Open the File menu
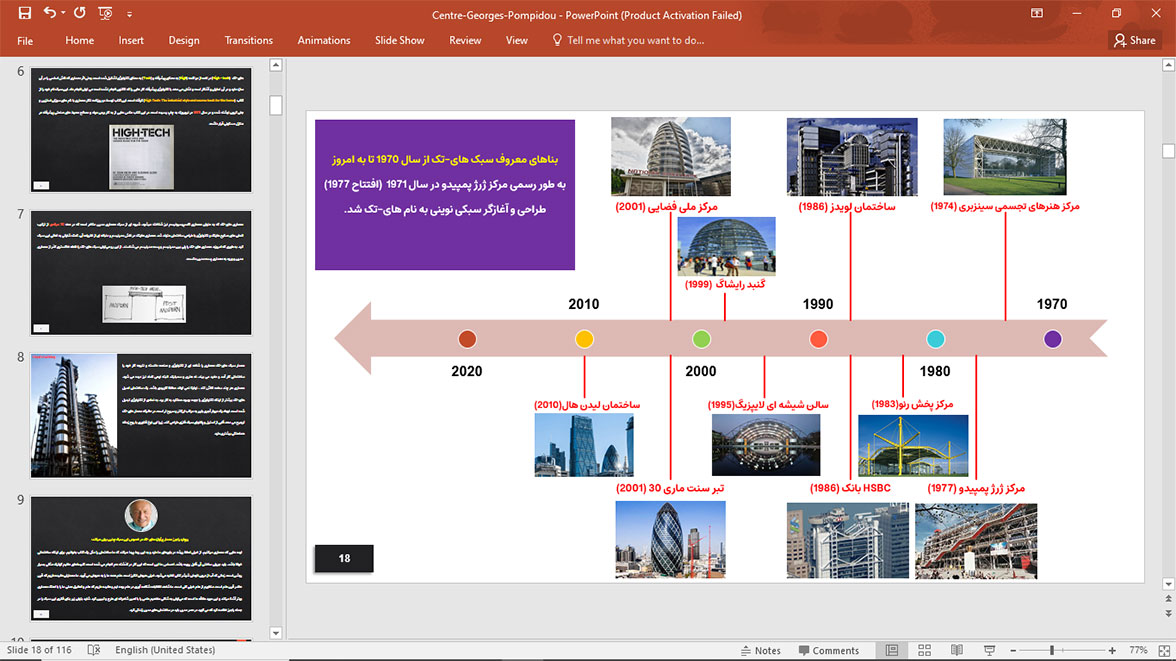 pyautogui.click(x=25, y=41)
